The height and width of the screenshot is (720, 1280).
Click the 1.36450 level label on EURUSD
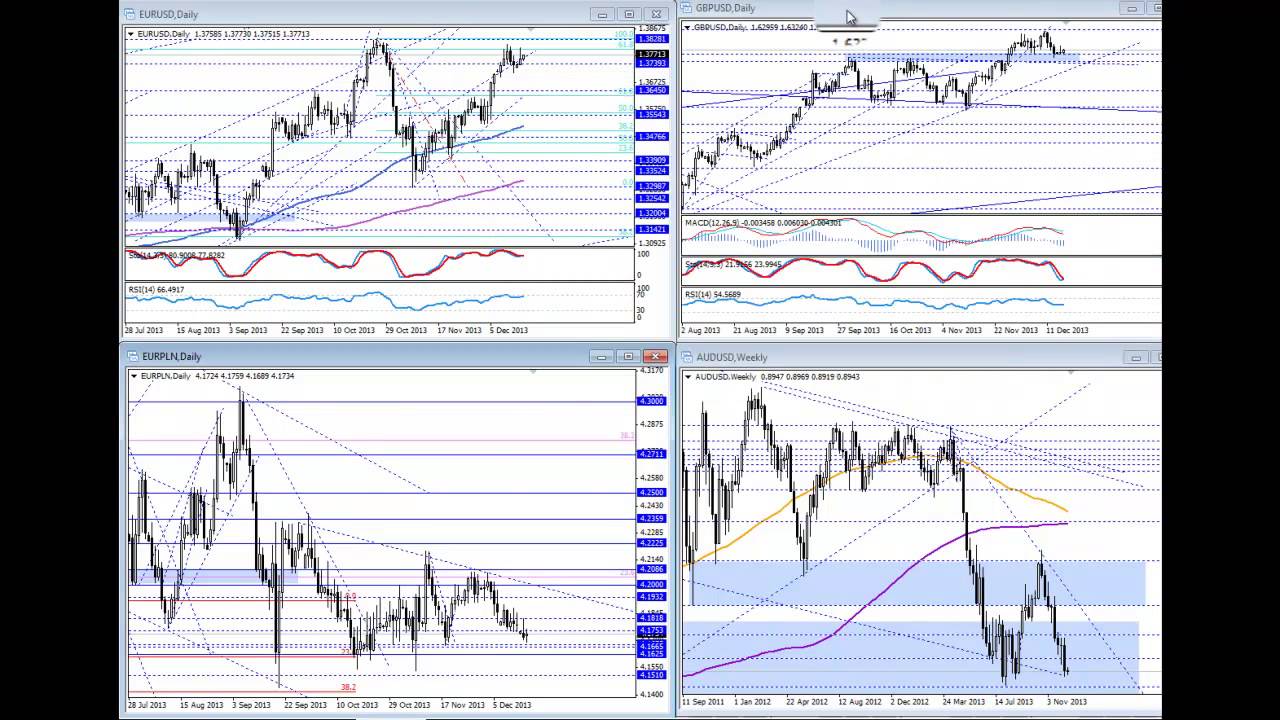coord(652,90)
